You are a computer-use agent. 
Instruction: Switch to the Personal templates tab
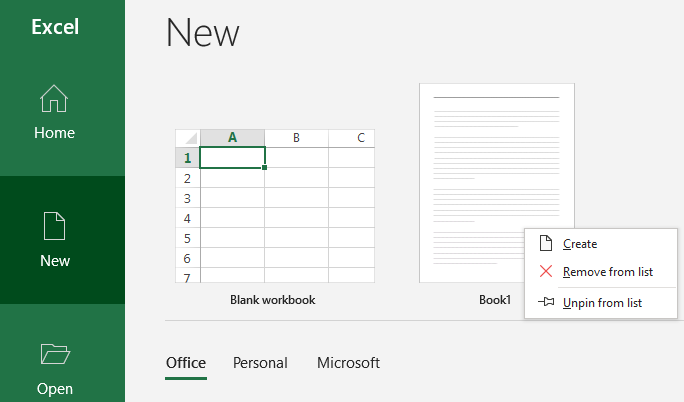[x=260, y=363]
